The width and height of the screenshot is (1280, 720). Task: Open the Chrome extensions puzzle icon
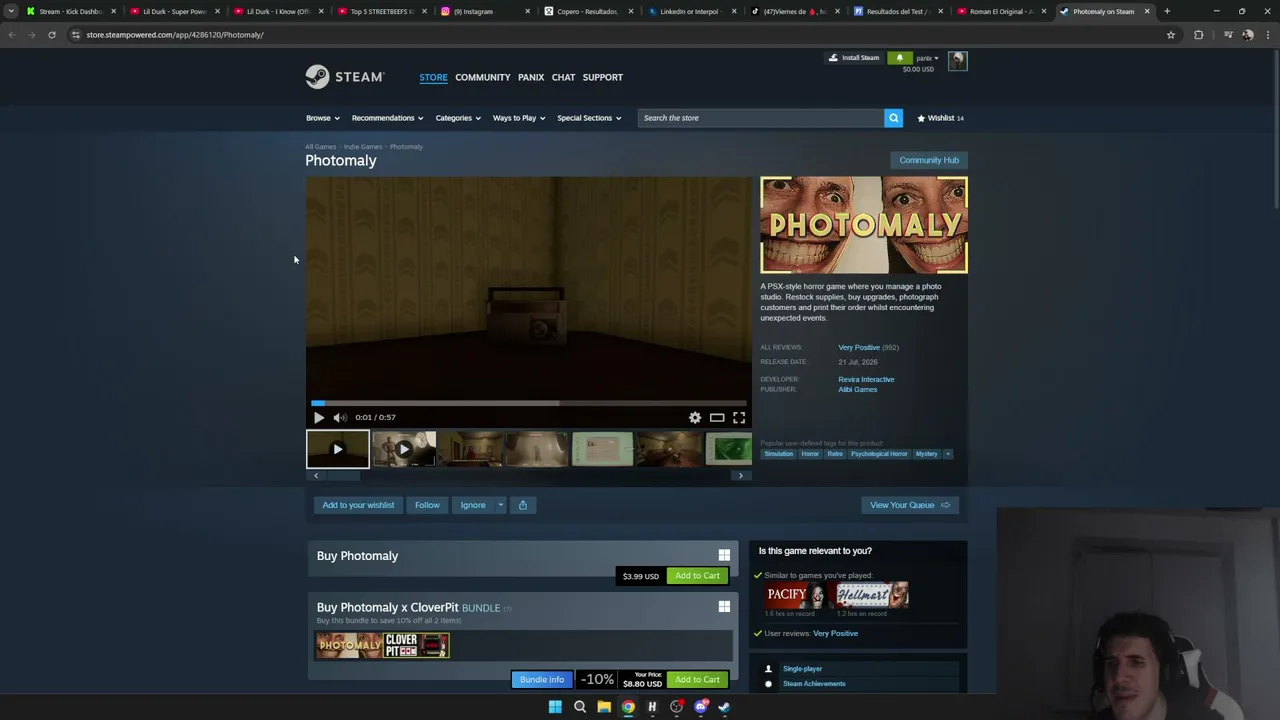[1199, 35]
